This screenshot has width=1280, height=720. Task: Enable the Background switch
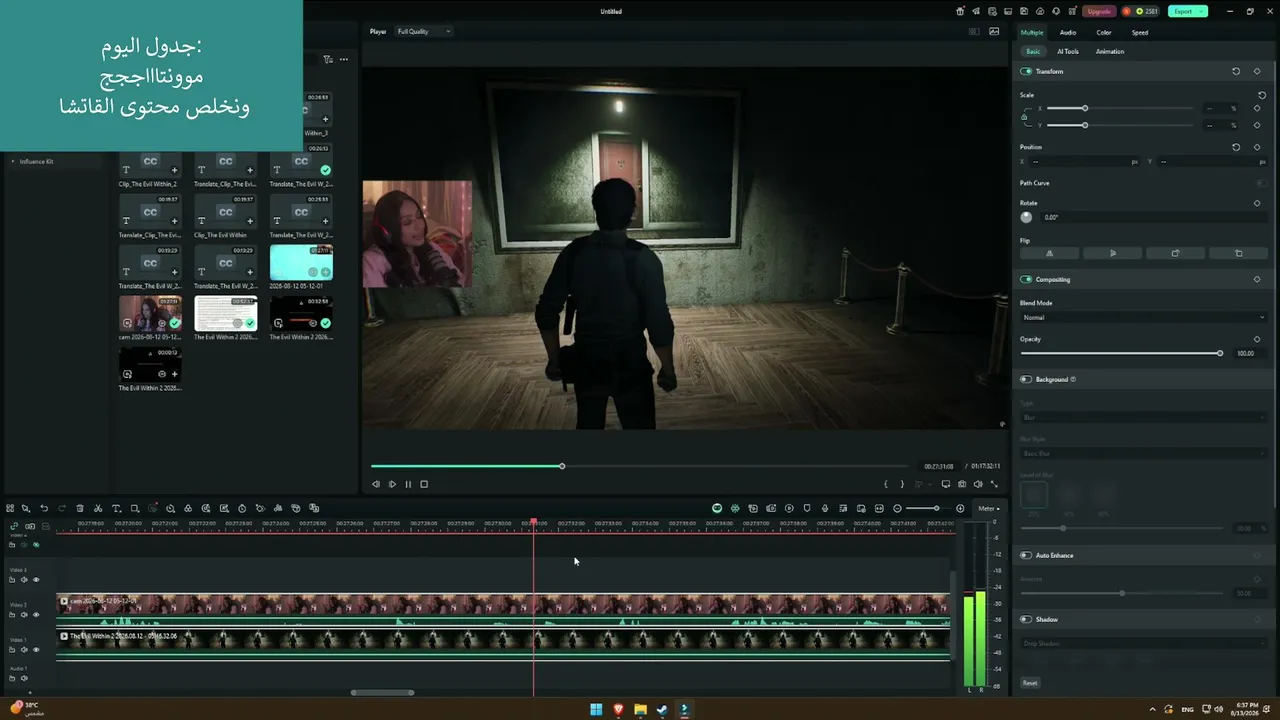click(x=1026, y=380)
